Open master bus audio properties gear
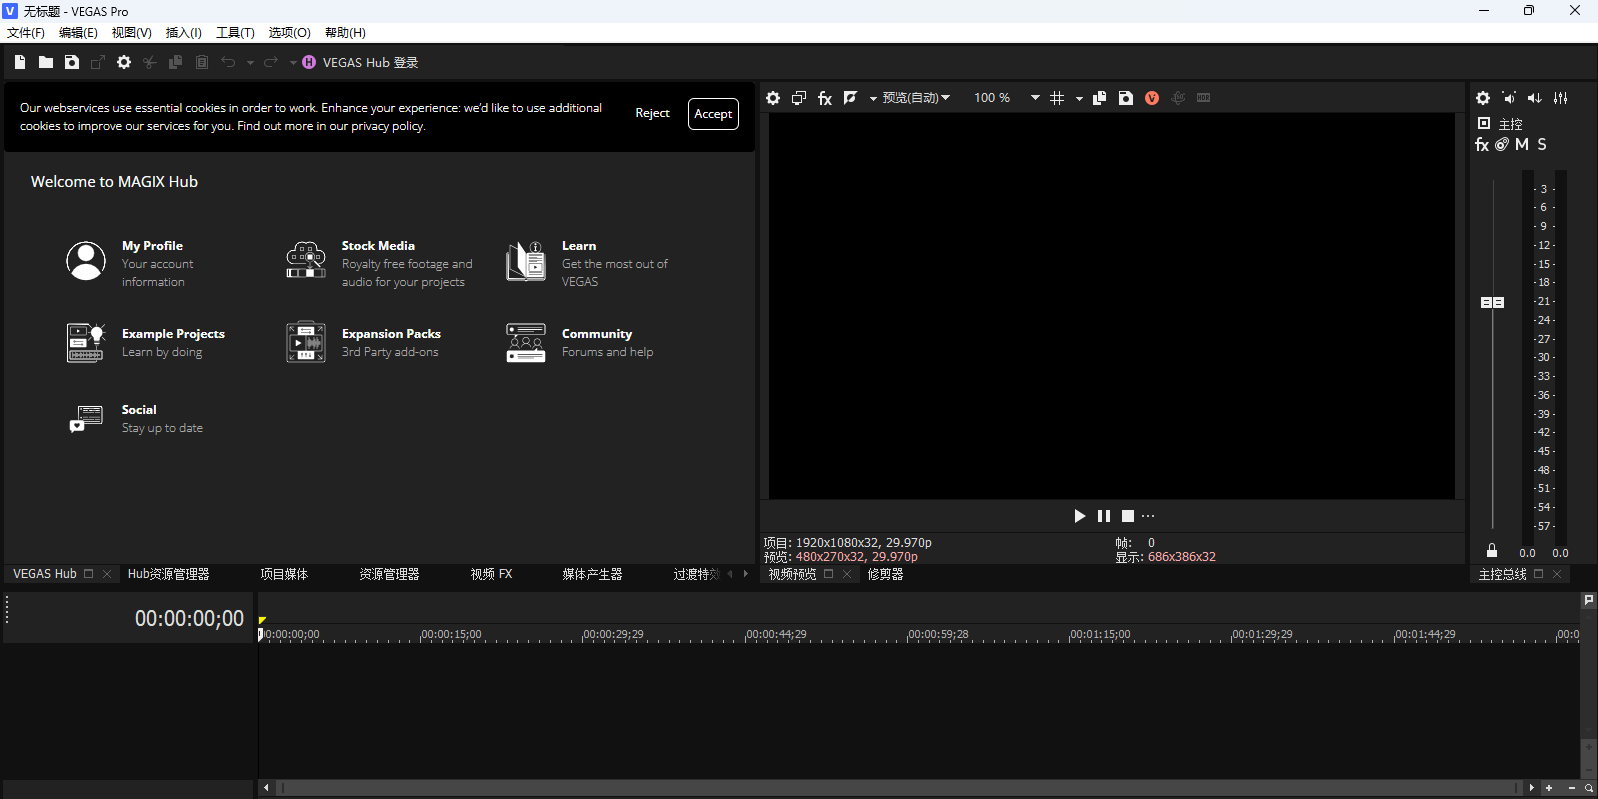 pos(1483,98)
